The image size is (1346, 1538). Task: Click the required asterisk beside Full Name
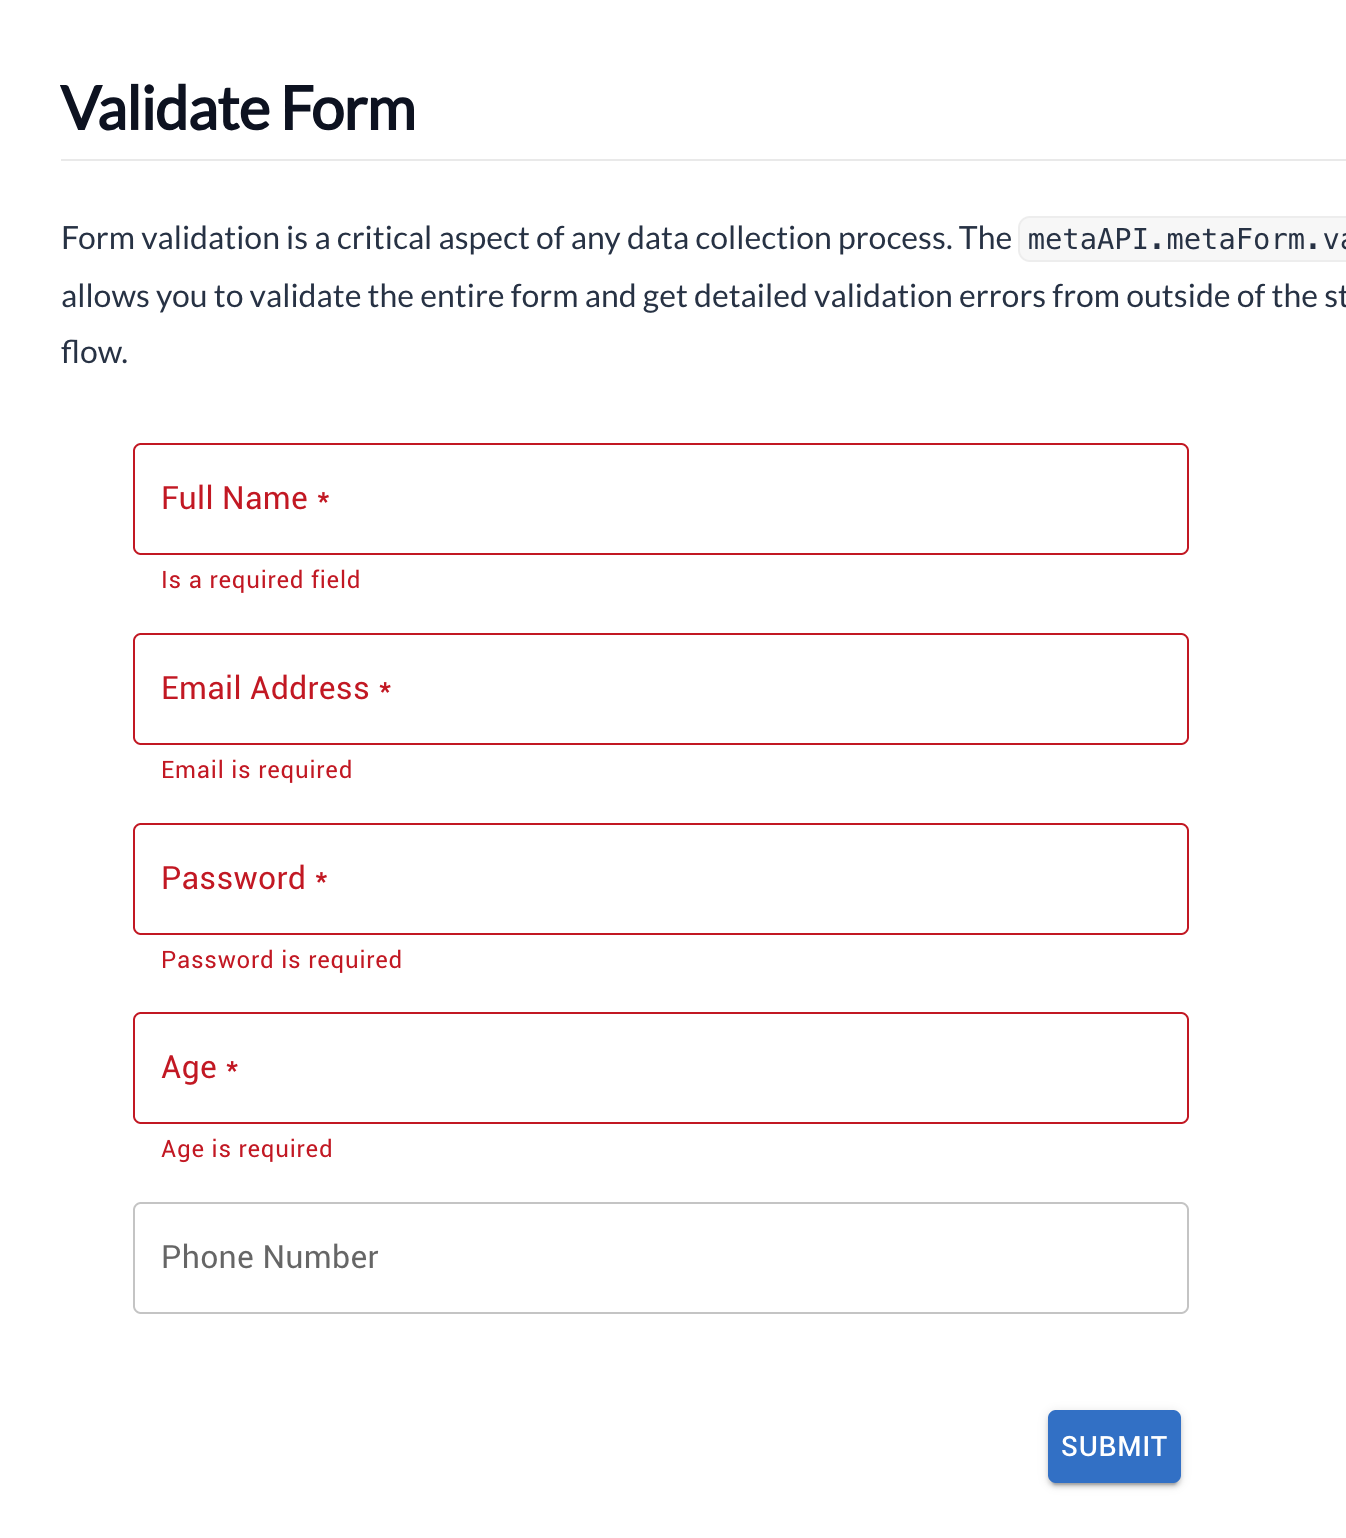[x=324, y=499]
